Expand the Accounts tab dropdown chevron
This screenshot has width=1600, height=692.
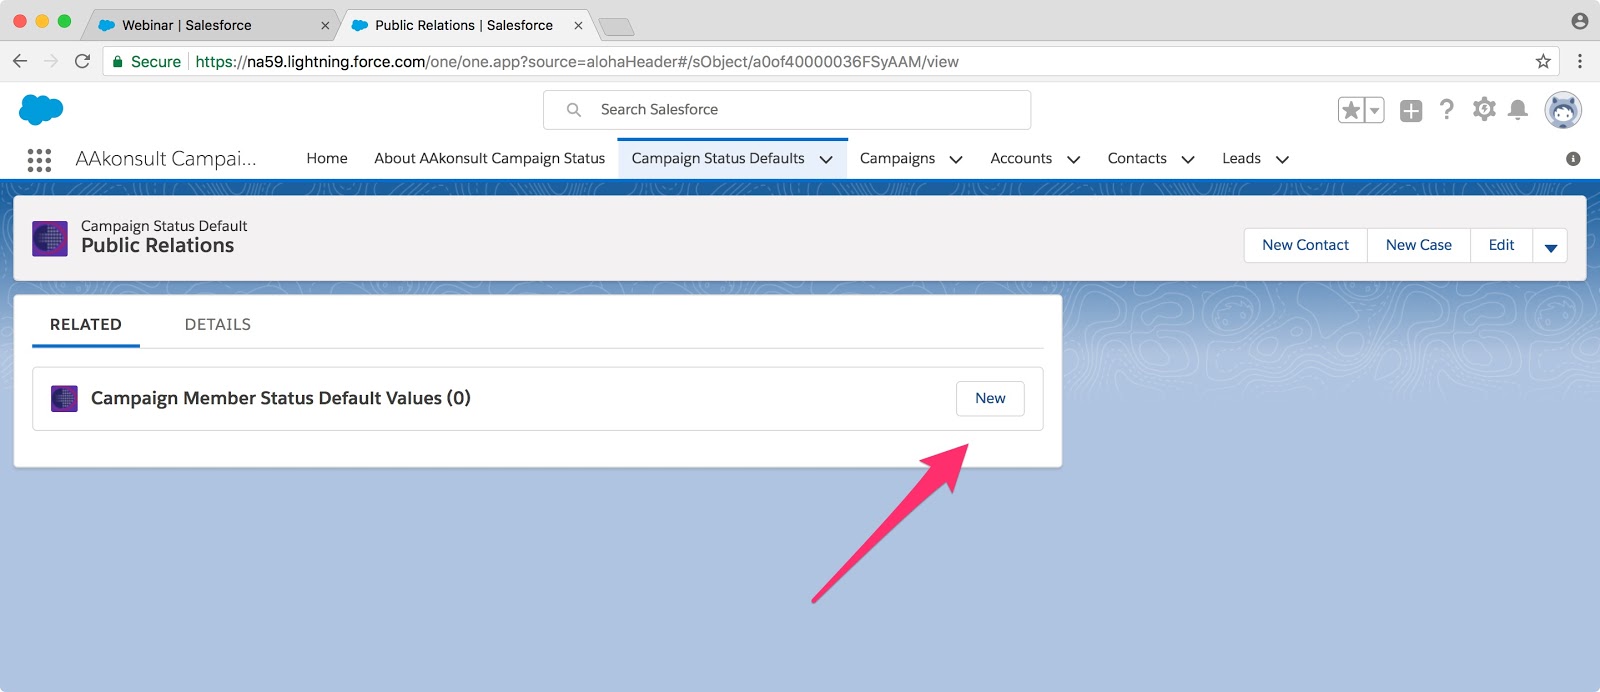[1073, 159]
